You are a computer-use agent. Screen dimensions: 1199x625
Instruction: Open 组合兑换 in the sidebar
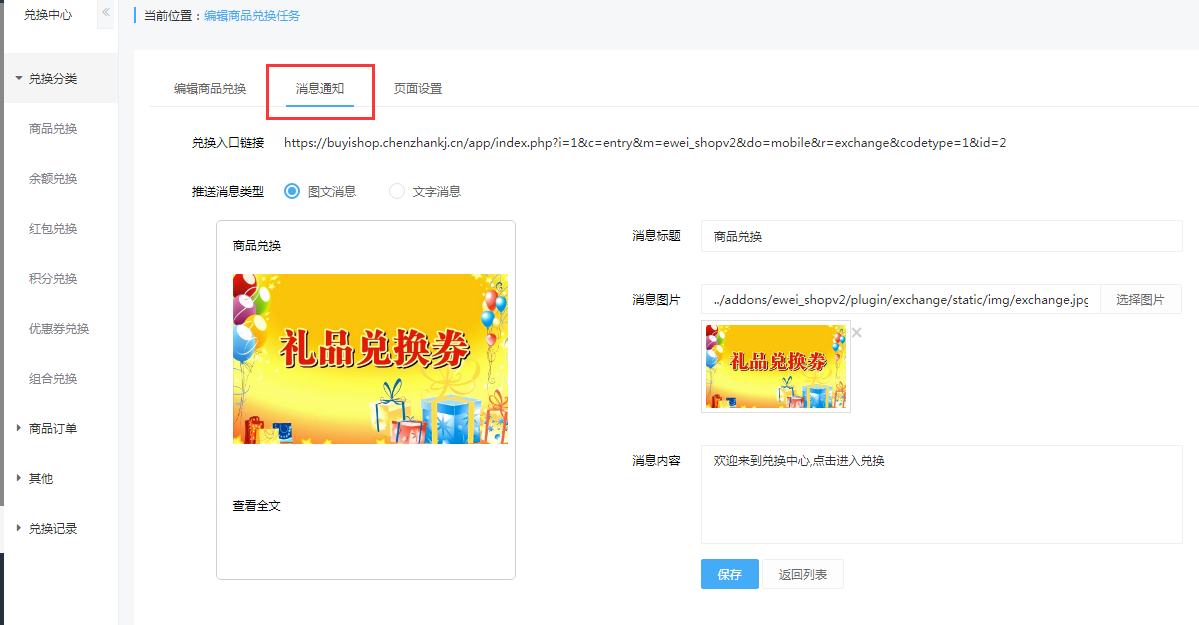coord(54,379)
